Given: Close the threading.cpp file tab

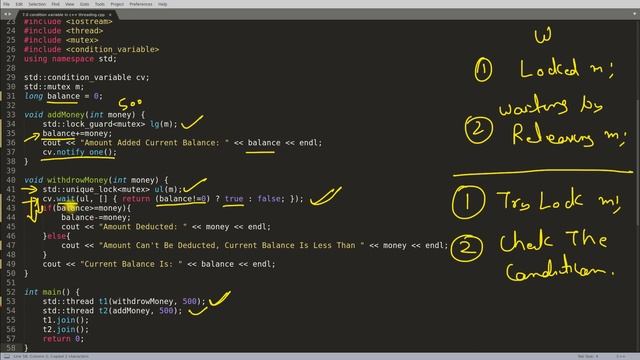Looking at the screenshot, I should tap(110, 15).
